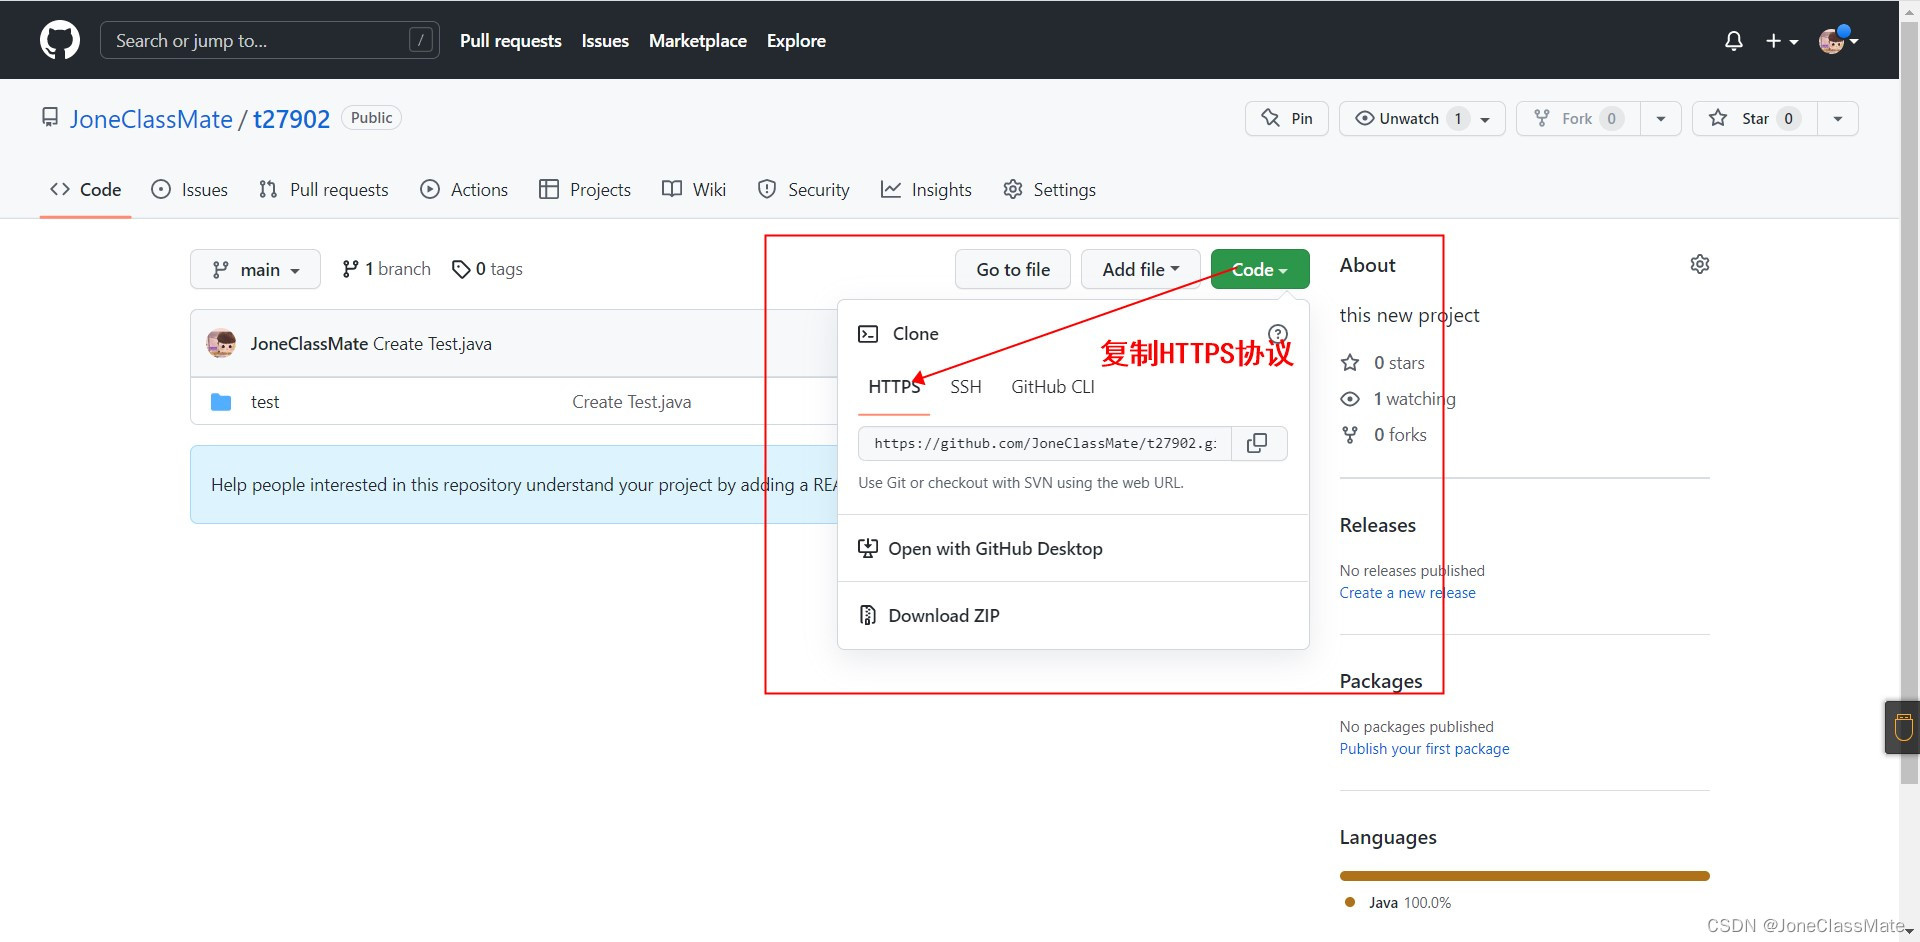
Task: Click the Java 100.0% language entry
Action: pos(1398,902)
